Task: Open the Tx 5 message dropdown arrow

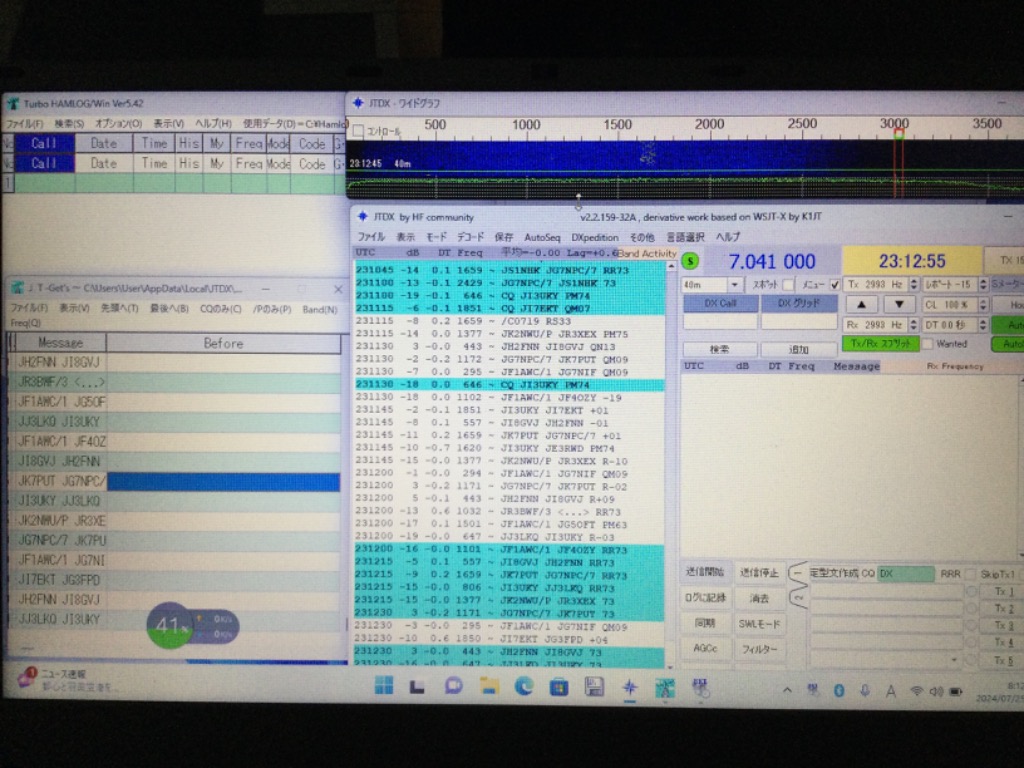Action: coord(954,660)
